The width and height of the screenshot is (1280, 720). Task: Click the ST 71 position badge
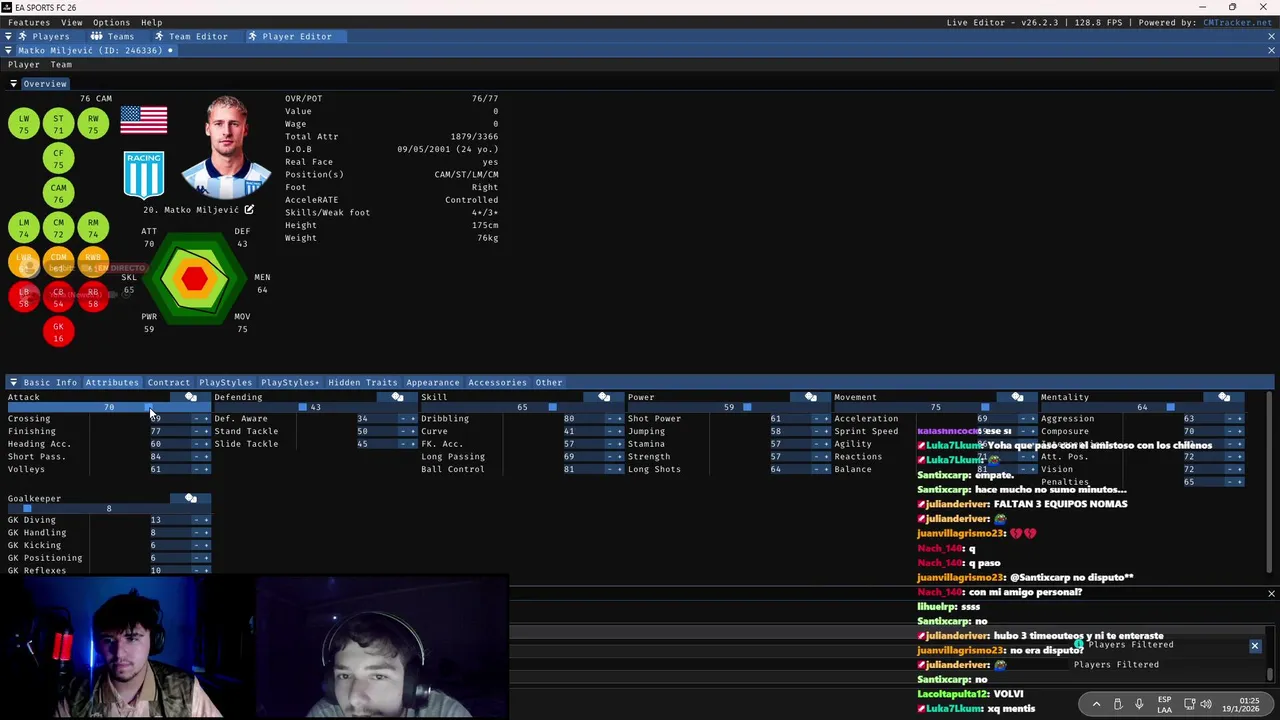(x=58, y=124)
